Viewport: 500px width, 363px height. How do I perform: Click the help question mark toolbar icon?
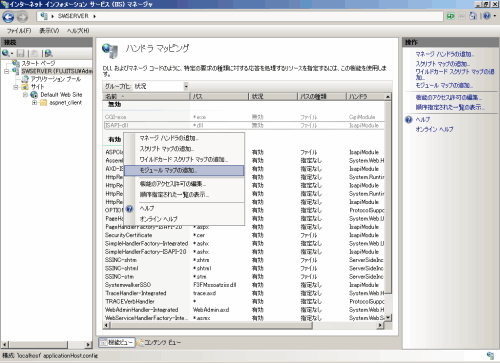pos(487,16)
